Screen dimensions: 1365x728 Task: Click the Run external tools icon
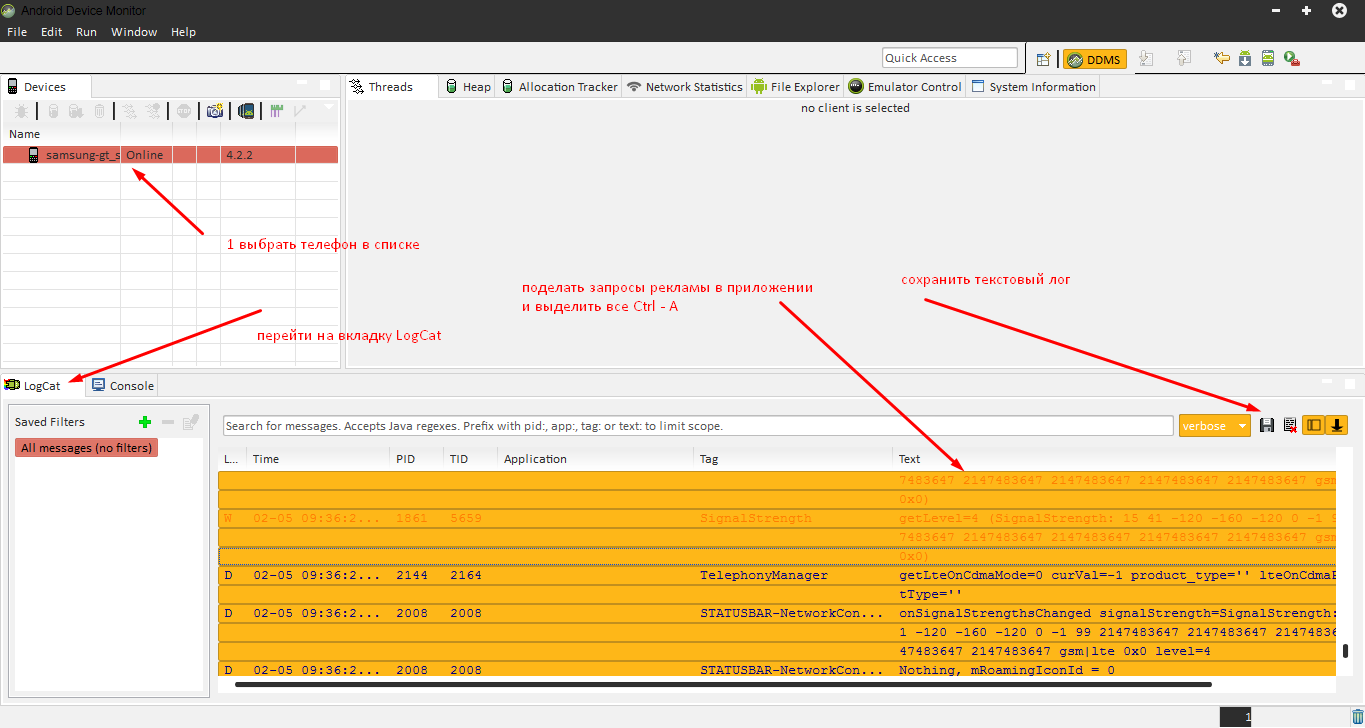point(1291,59)
